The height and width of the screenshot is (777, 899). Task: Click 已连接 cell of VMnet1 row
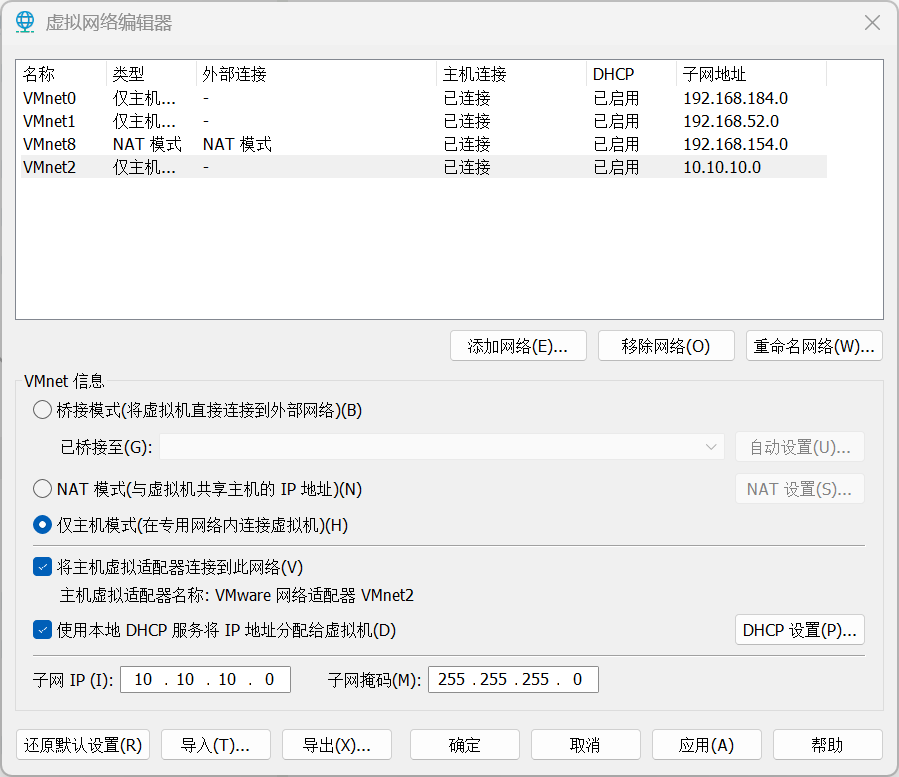tap(467, 121)
